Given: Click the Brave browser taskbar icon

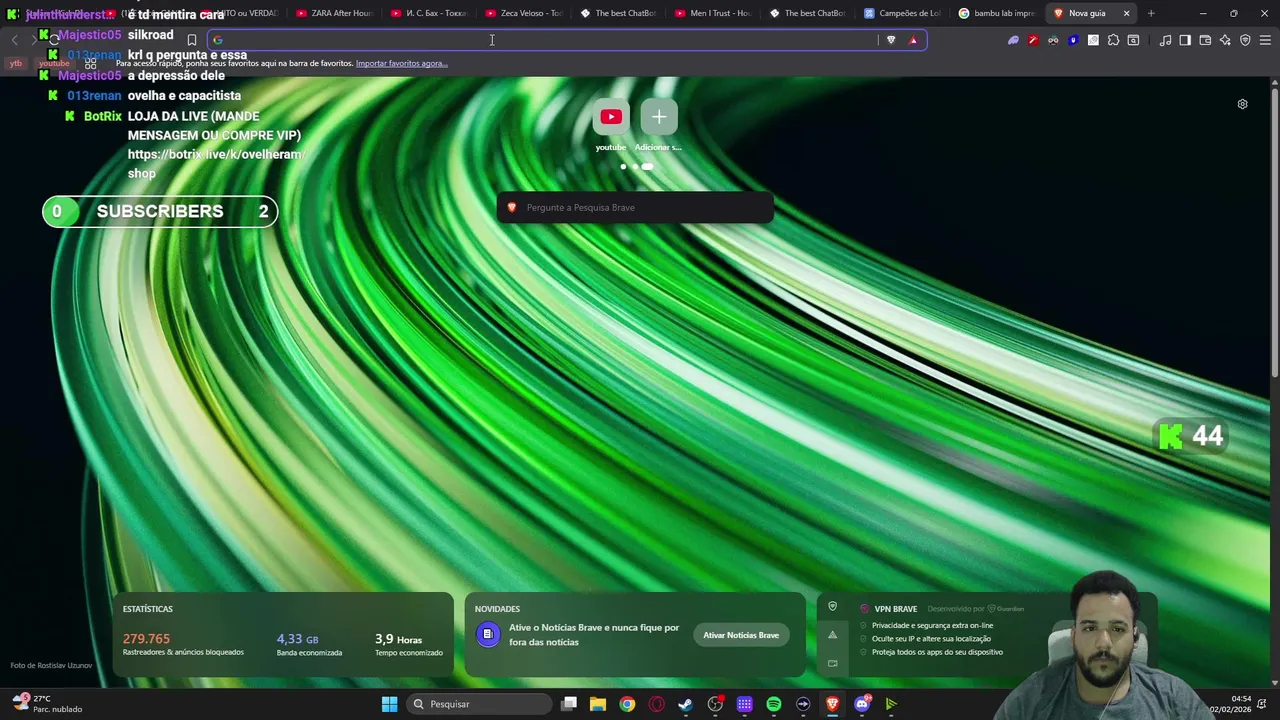Looking at the screenshot, I should click(x=832, y=704).
